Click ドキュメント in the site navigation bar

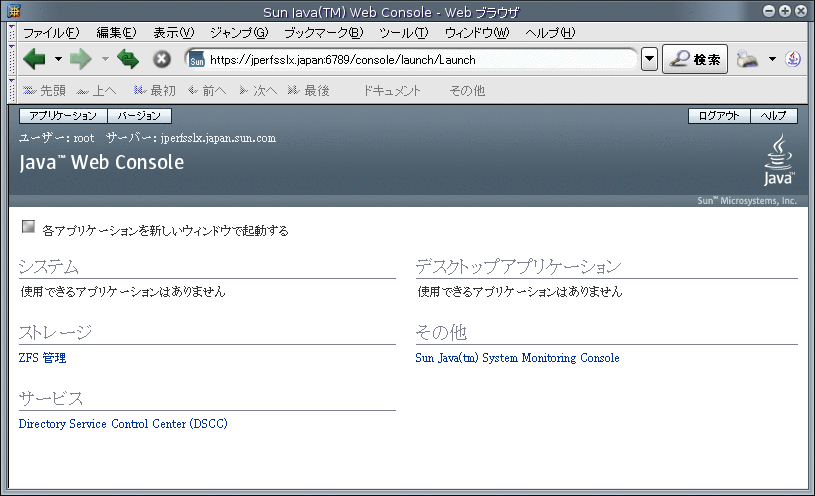click(x=392, y=90)
